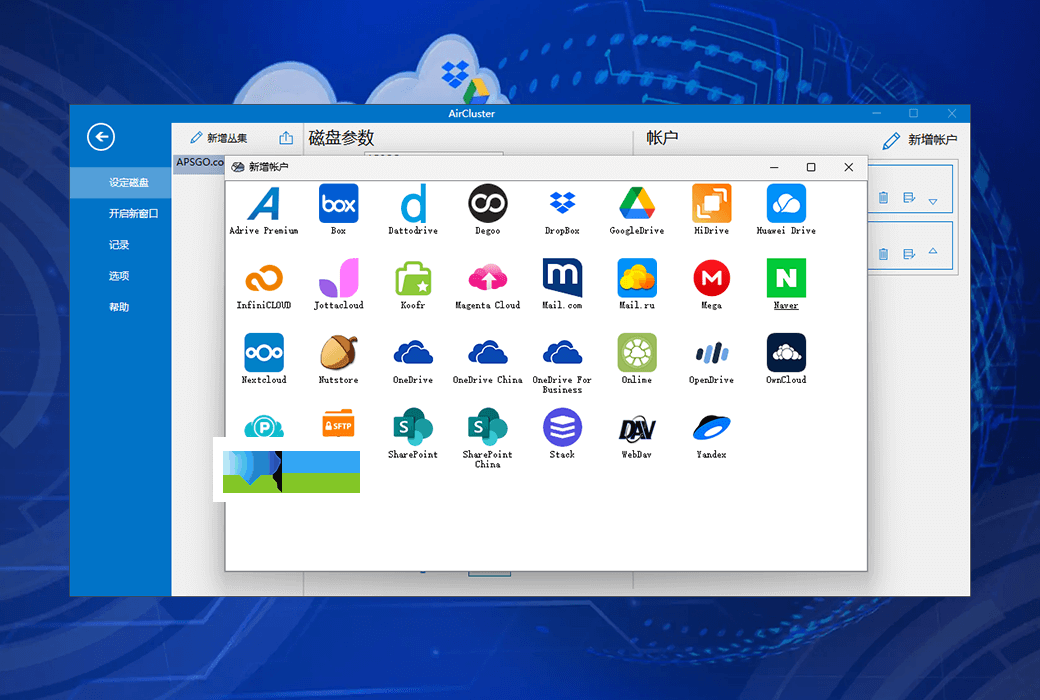The height and width of the screenshot is (700, 1040).
Task: Choose GoogleDrive as the new account
Action: tap(637, 210)
